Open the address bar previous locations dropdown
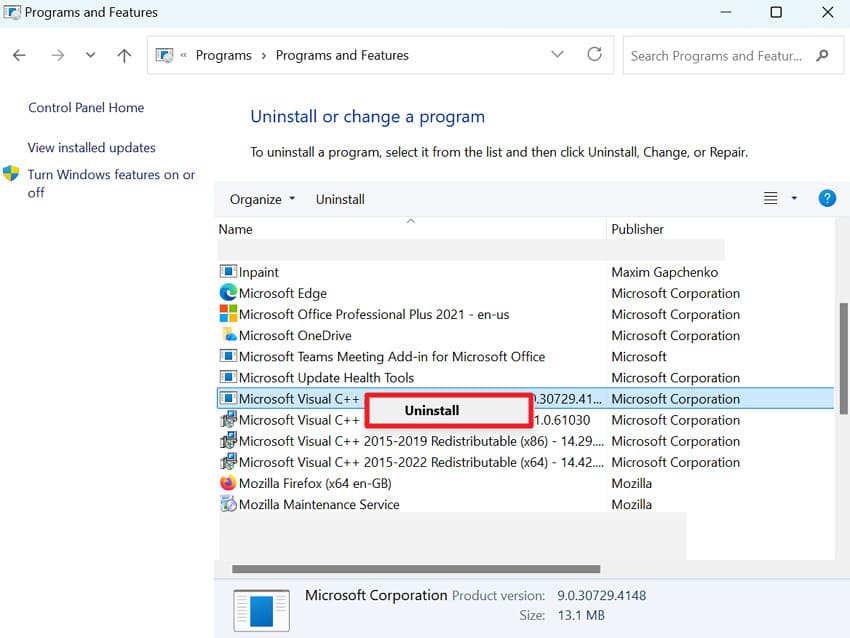The image size is (850, 638). (557, 55)
